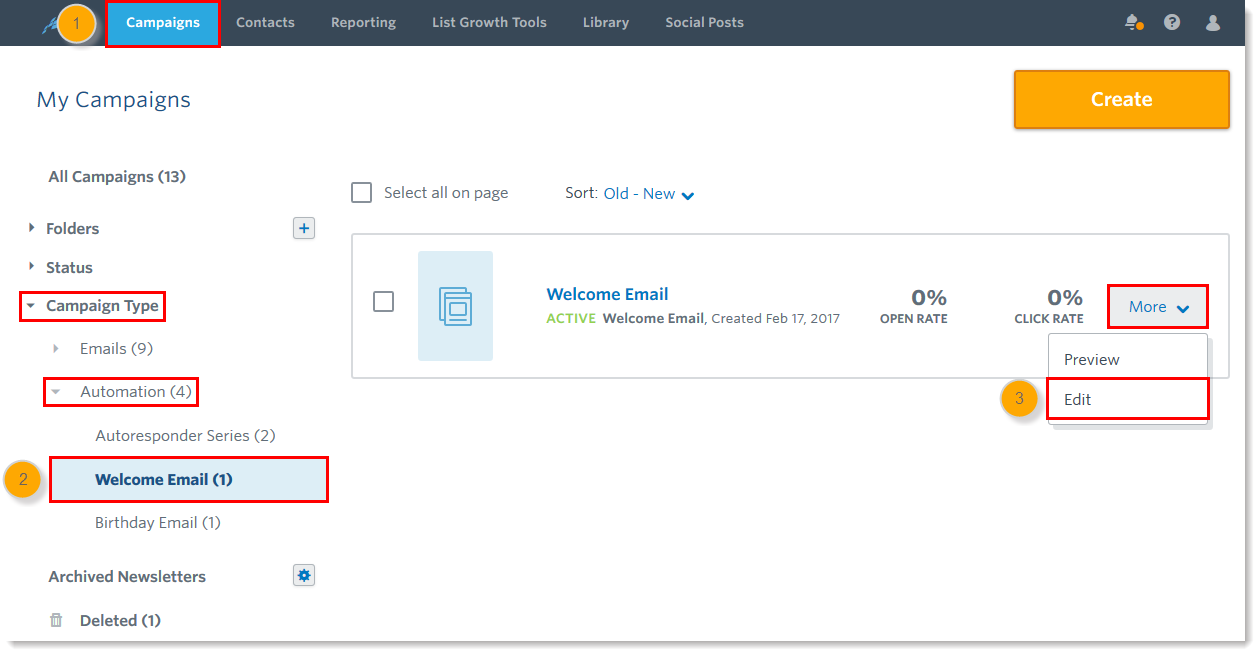Go to the Contacts tab
This screenshot has height=656, width=1260.
coord(265,22)
